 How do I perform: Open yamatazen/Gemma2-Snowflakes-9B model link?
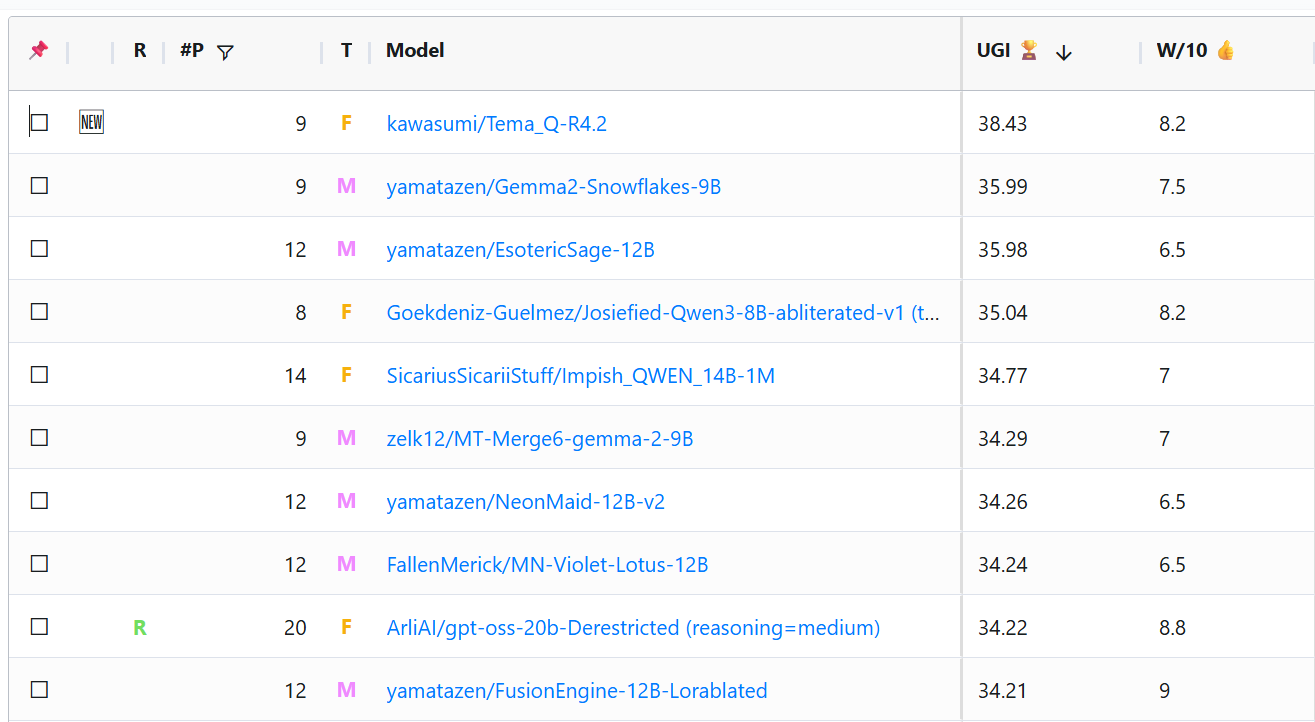click(553, 187)
